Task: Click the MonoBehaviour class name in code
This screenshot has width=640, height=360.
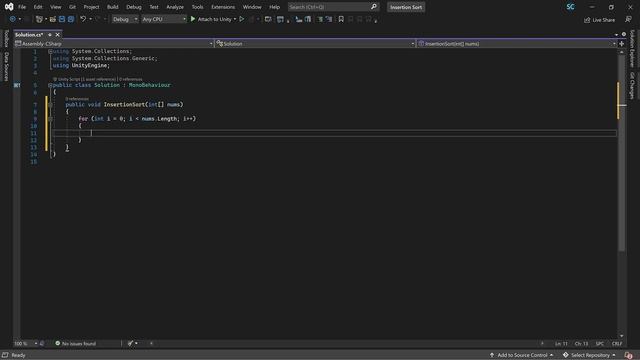Action: pyautogui.click(x=149, y=85)
